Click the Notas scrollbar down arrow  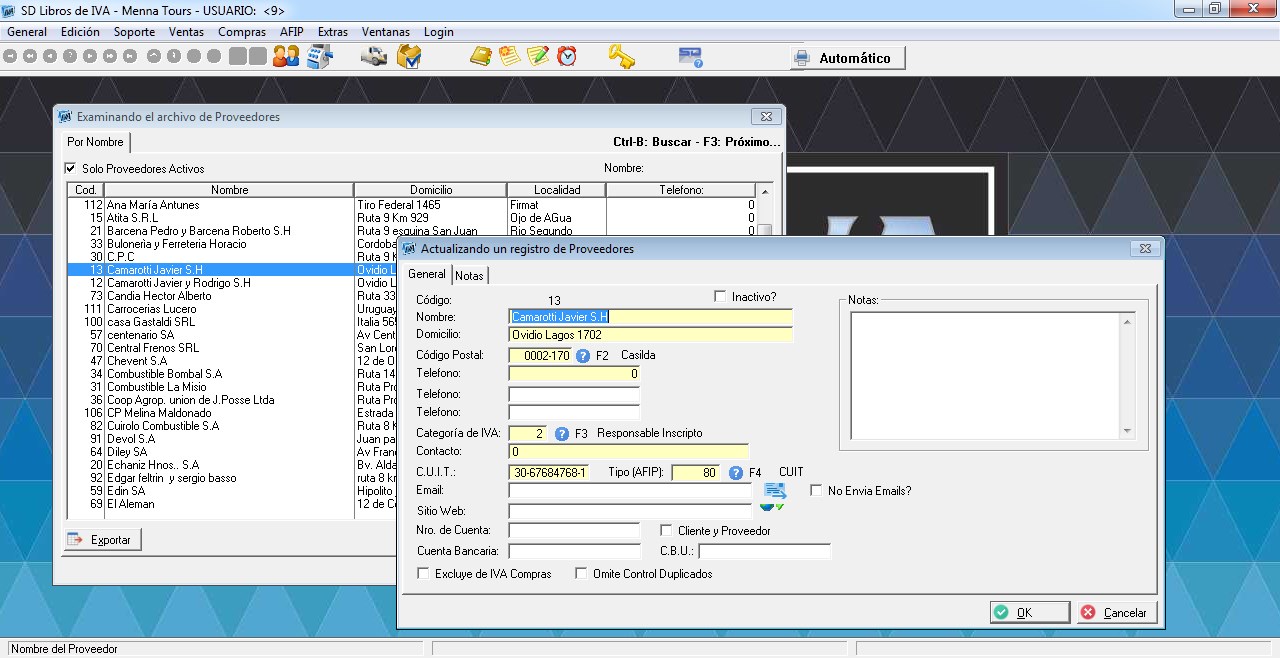pos(1128,431)
